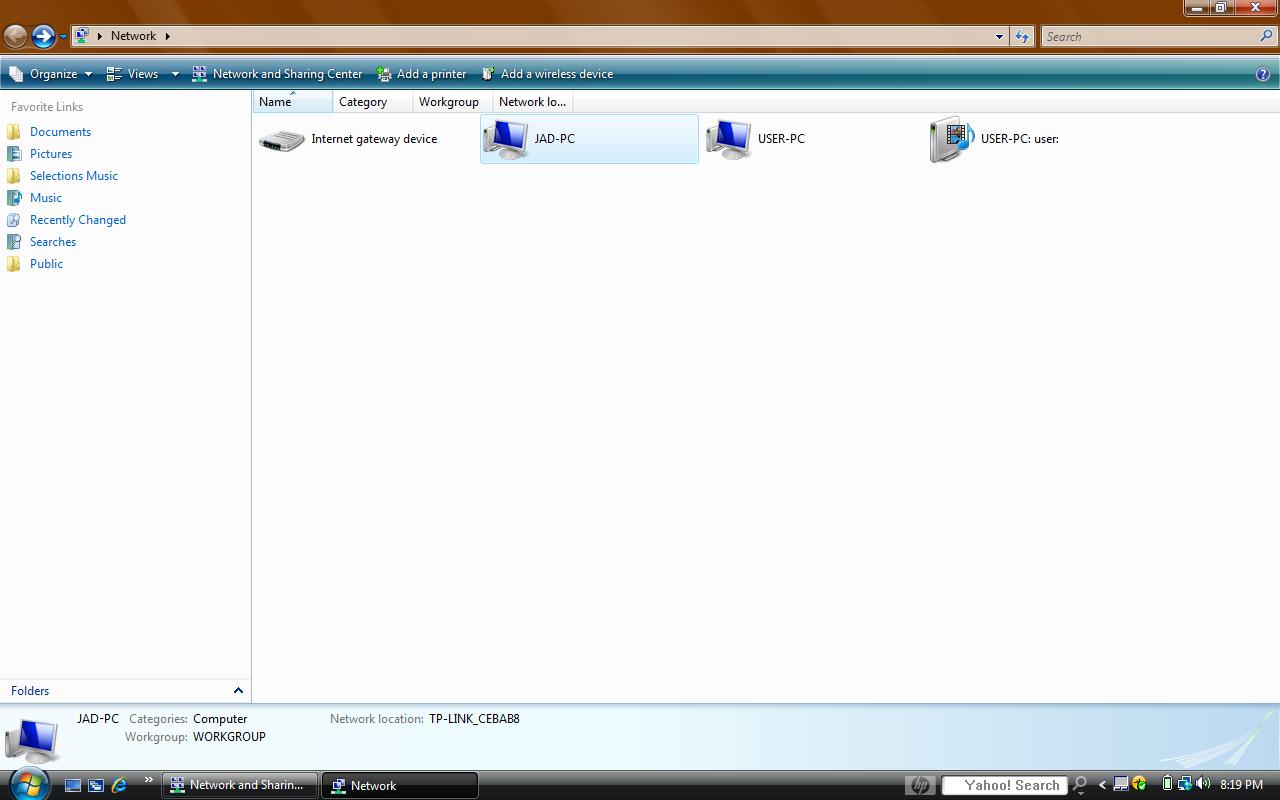Sort by the Network location column
The width and height of the screenshot is (1280, 800).
[533, 102]
